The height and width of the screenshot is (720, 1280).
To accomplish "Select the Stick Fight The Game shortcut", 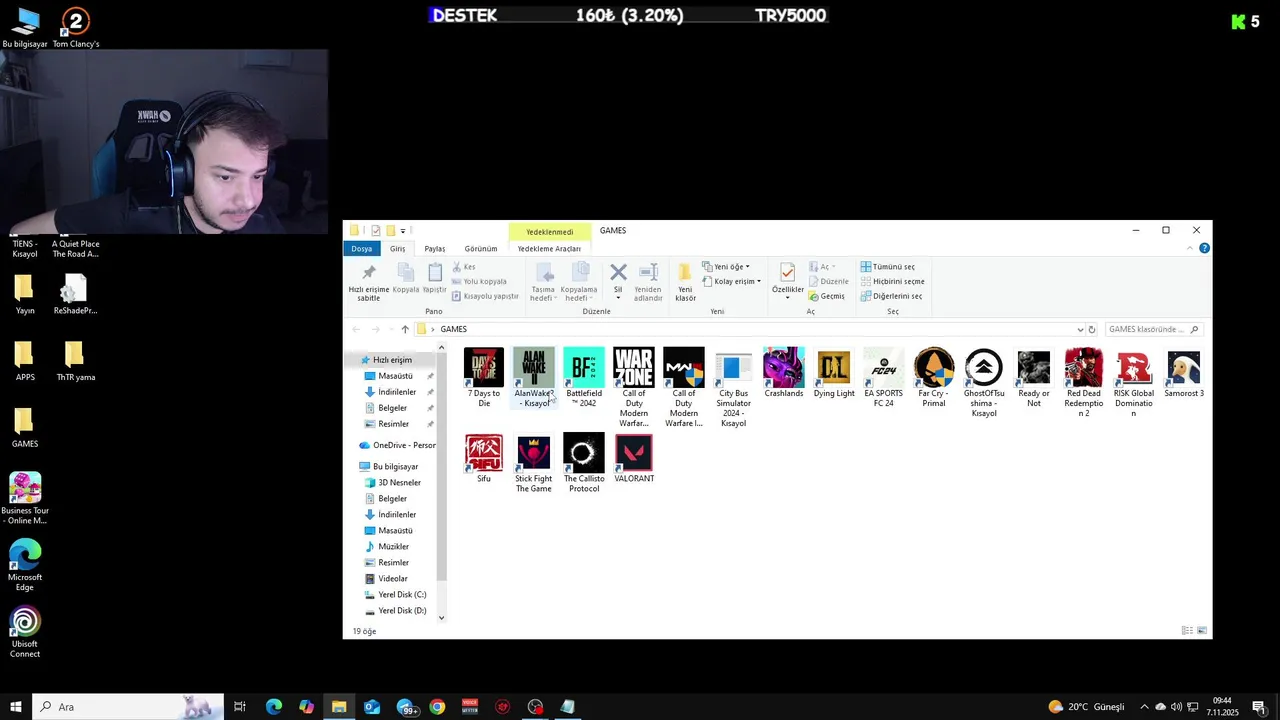I will (534, 463).
